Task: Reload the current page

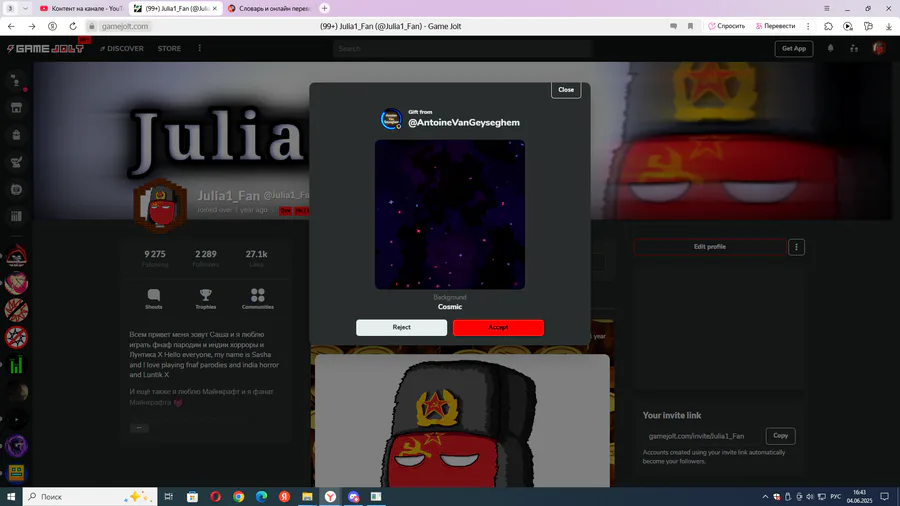Action: pos(73,26)
